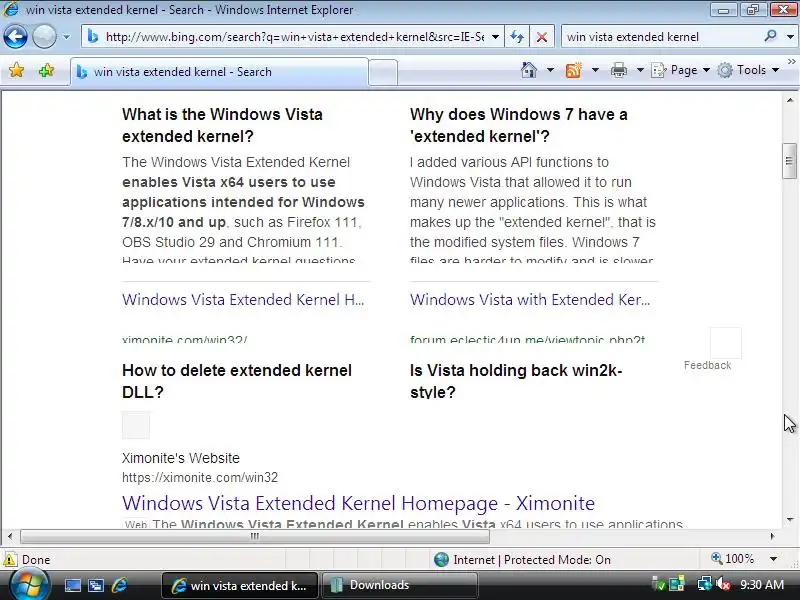Image resolution: width=800 pixels, height=600 pixels.
Task: Click the muted volume speaker tray icon
Action: point(723,584)
